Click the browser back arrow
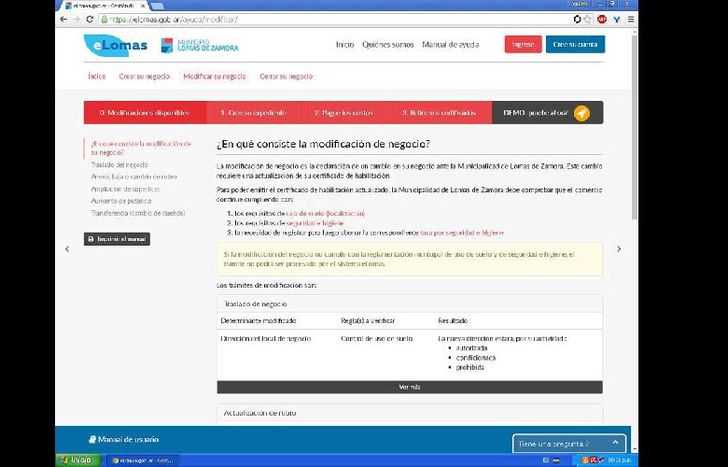The image size is (728, 467). click(x=64, y=19)
